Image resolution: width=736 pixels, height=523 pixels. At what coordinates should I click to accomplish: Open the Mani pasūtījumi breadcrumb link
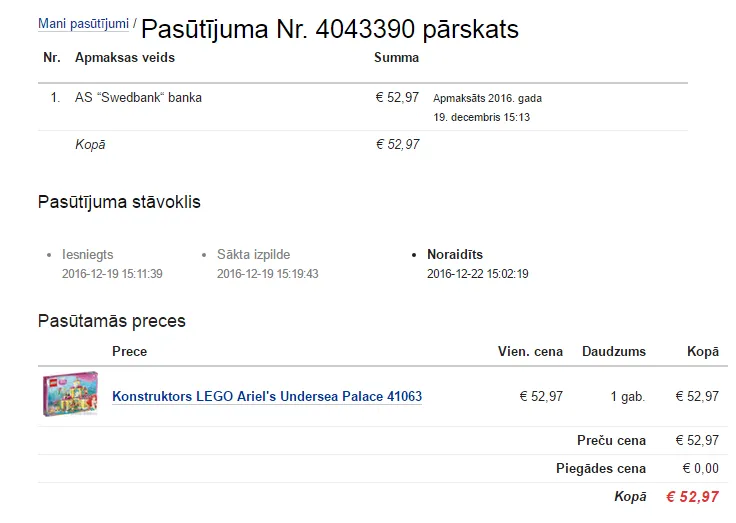click(83, 23)
